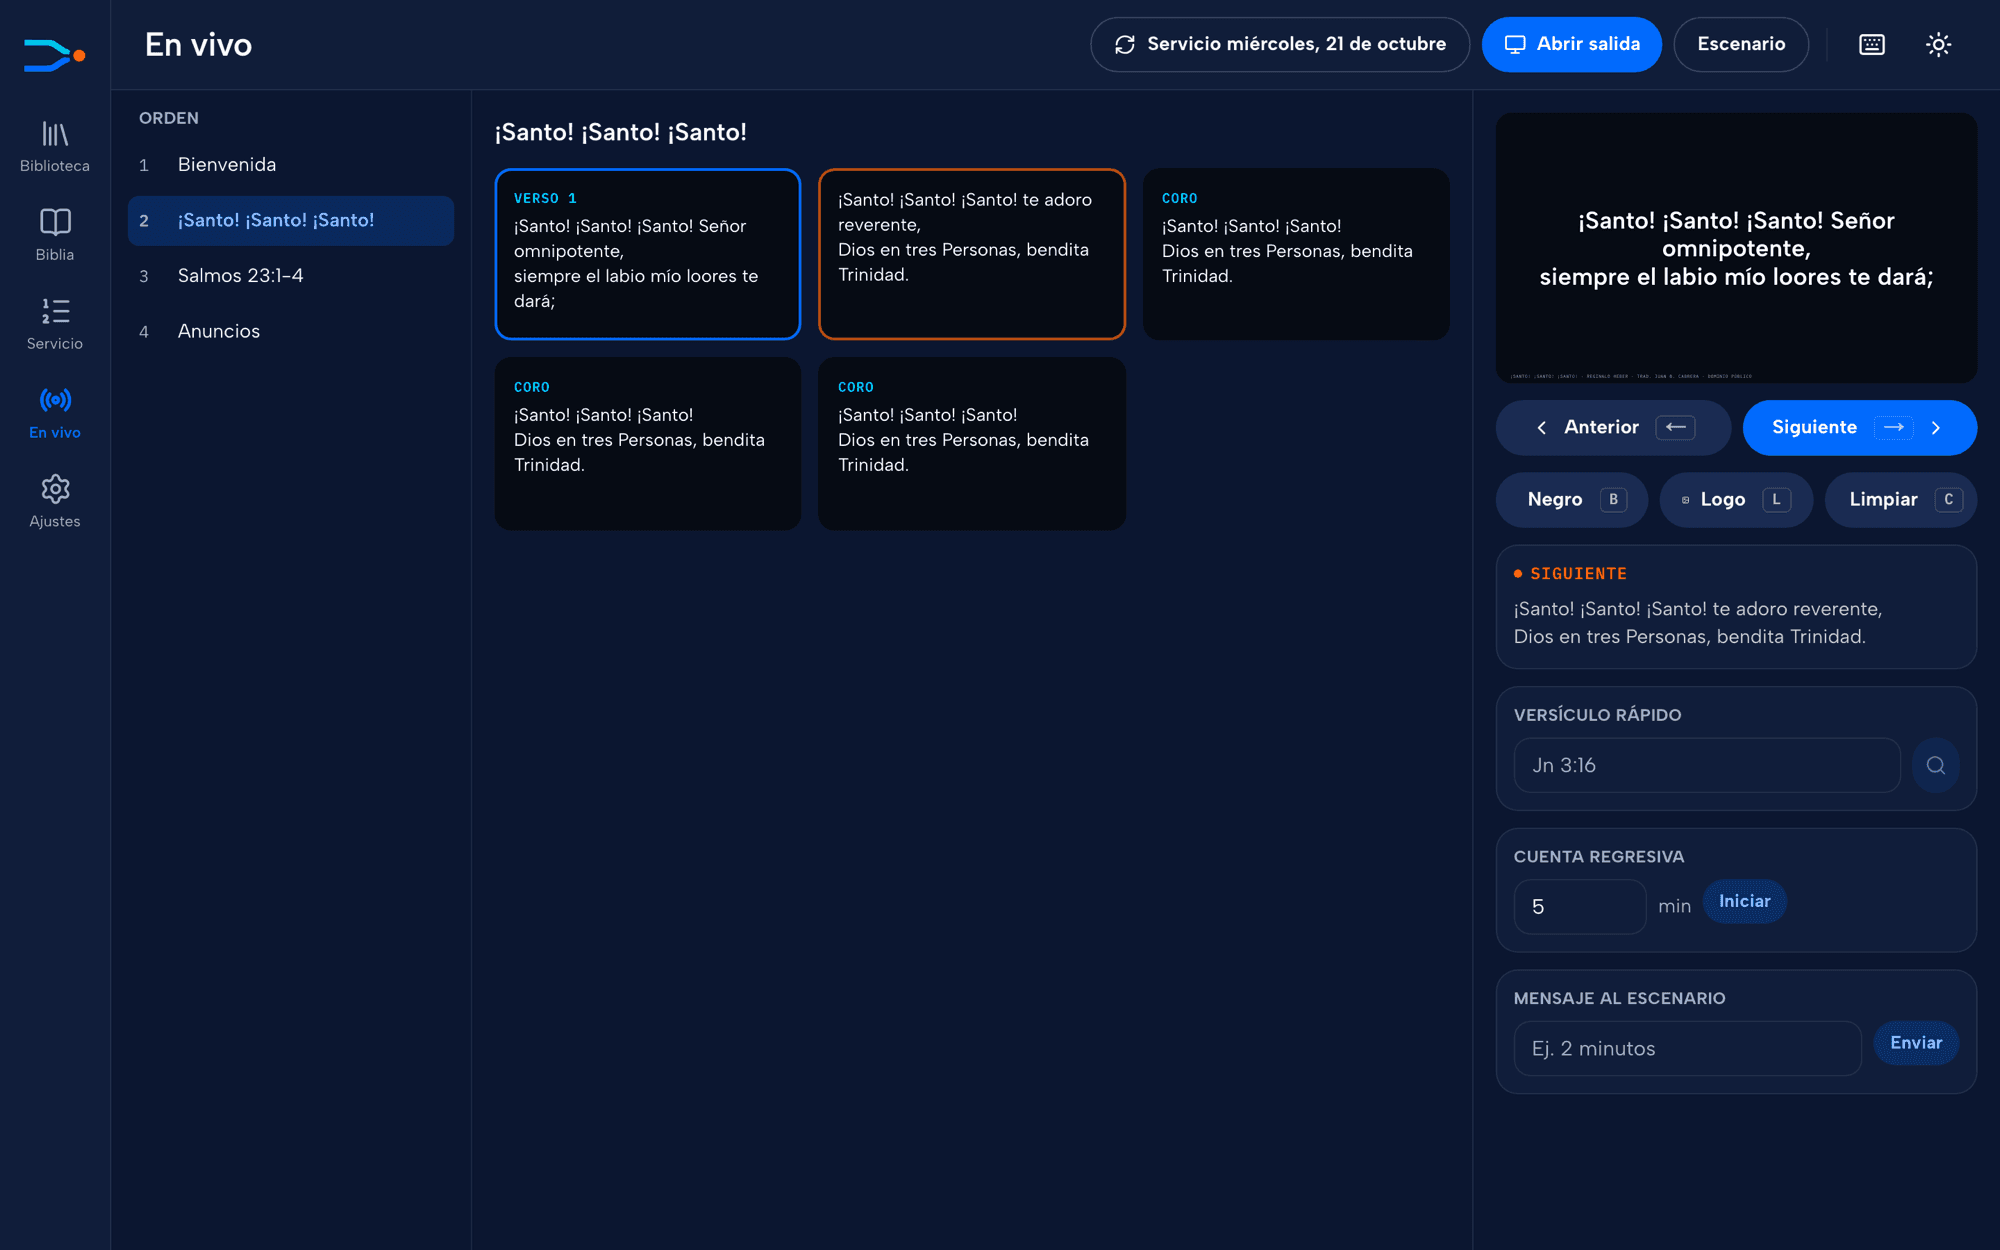Open keyboard shortcuts icon
Viewport: 2000px width, 1250px height.
coord(1872,44)
